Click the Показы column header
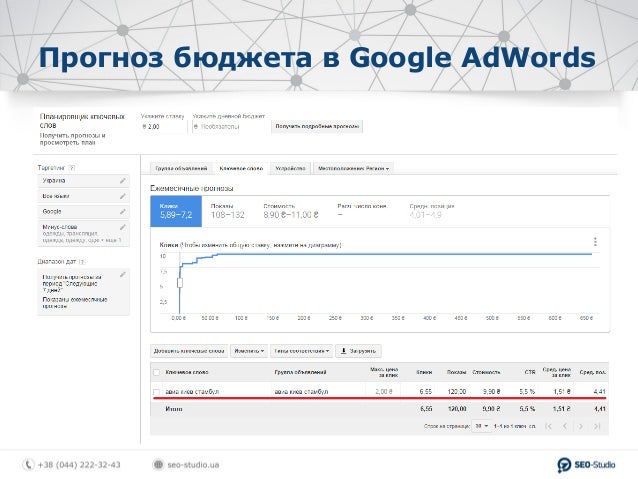The image size is (638, 479). (456, 372)
